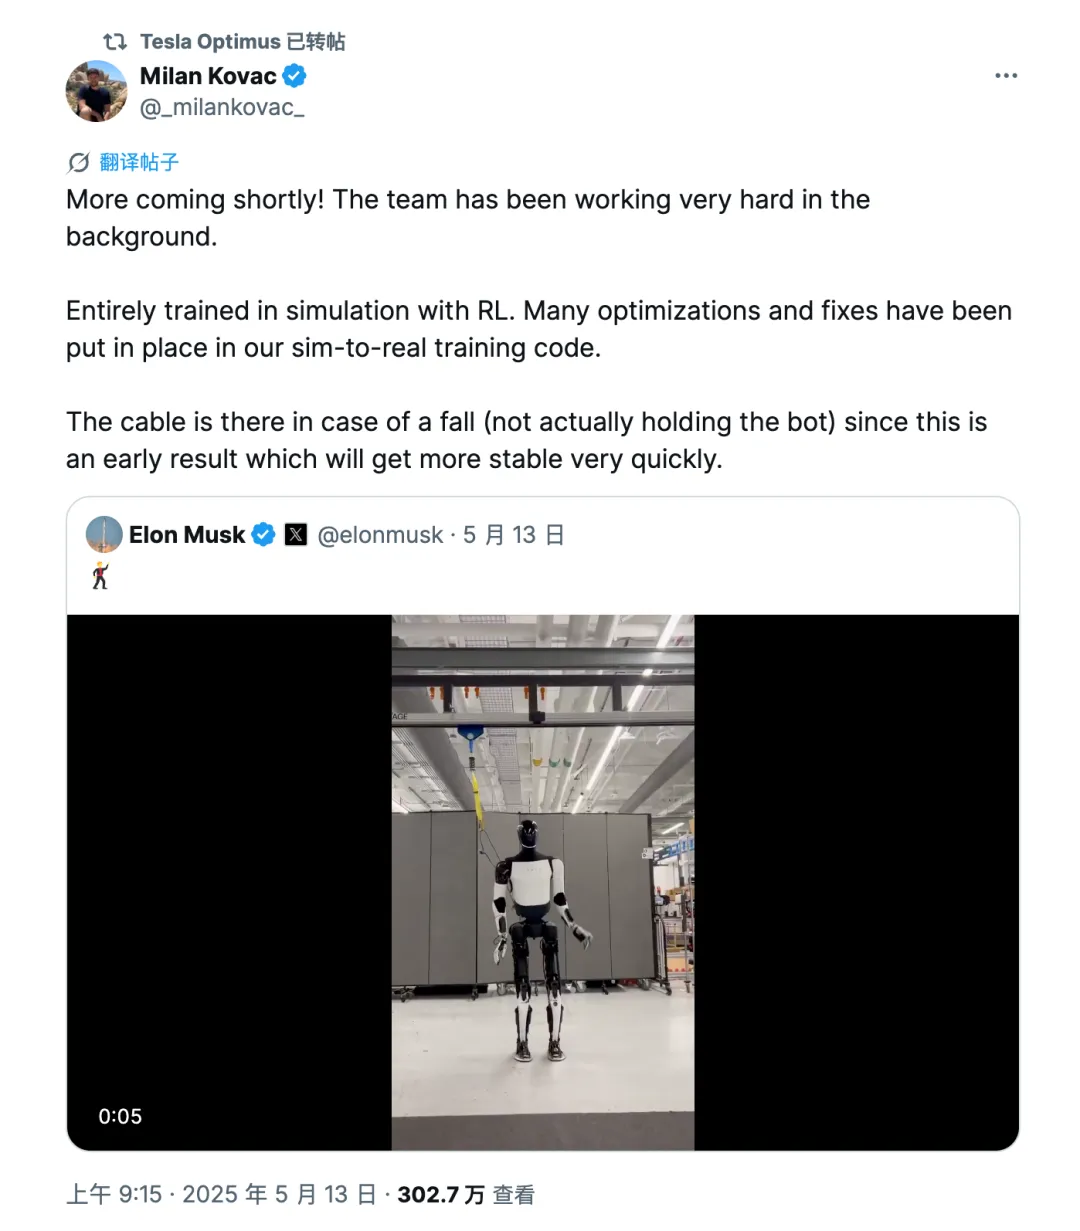This screenshot has width=1080, height=1231.
Task: Open the three-dot more options menu
Action: pos(1006,76)
